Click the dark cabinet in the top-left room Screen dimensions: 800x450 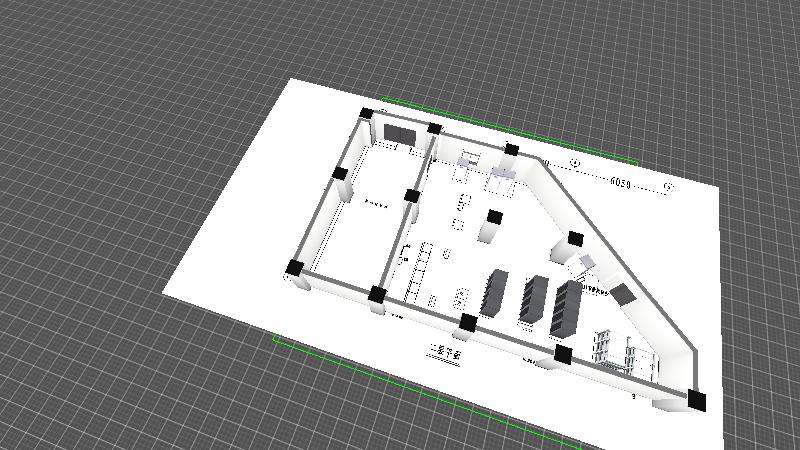pyautogui.click(x=400, y=134)
